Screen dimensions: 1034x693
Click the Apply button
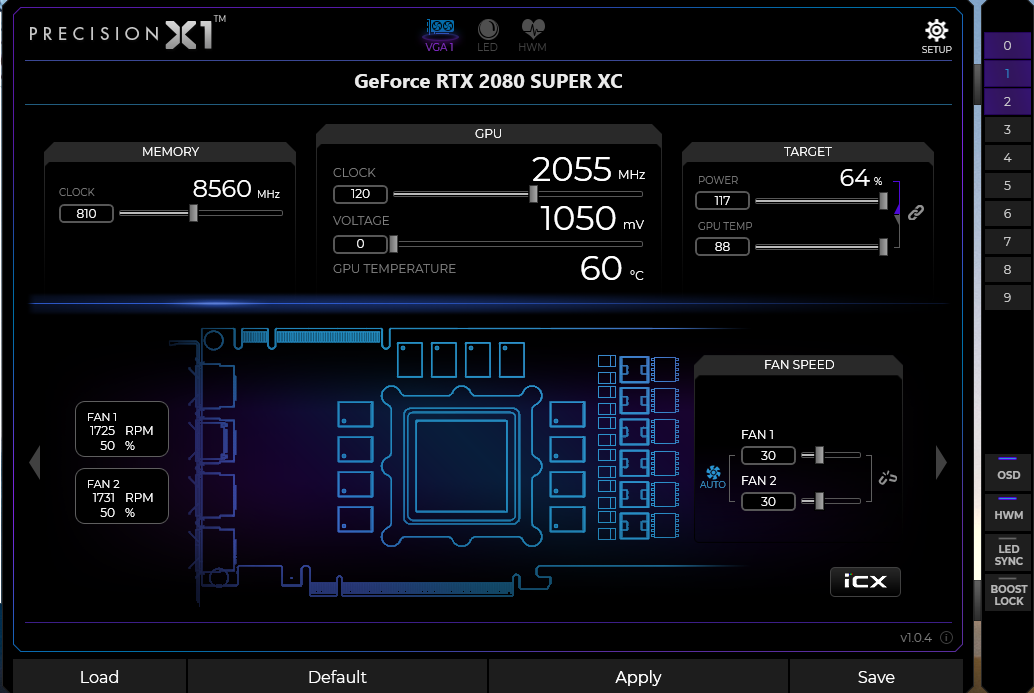coord(638,677)
